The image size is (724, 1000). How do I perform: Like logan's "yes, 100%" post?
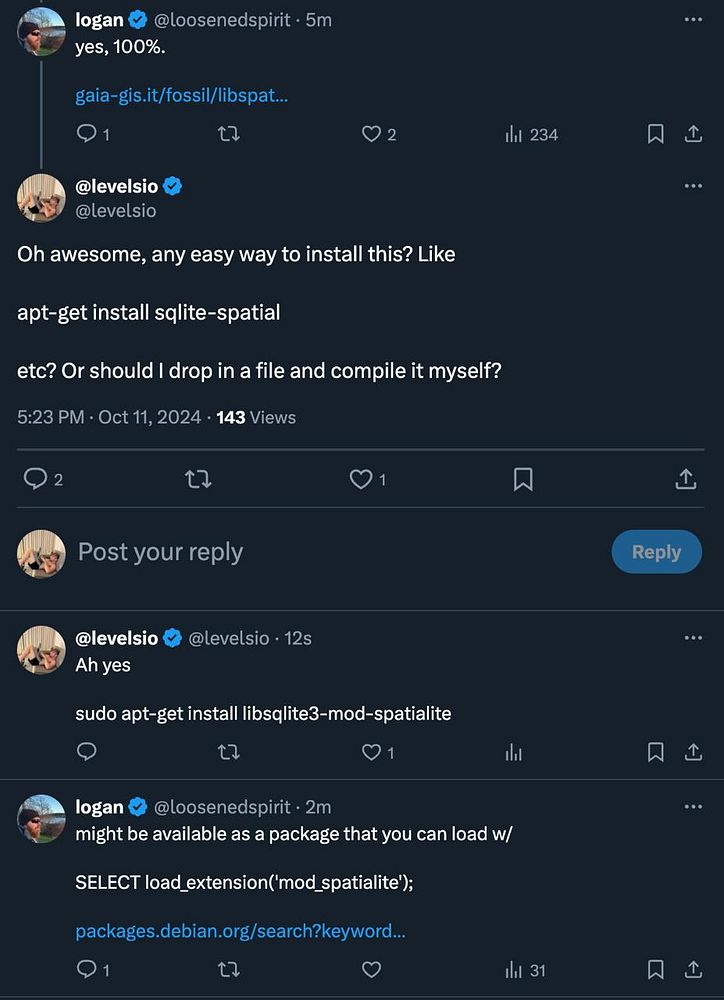pos(371,134)
